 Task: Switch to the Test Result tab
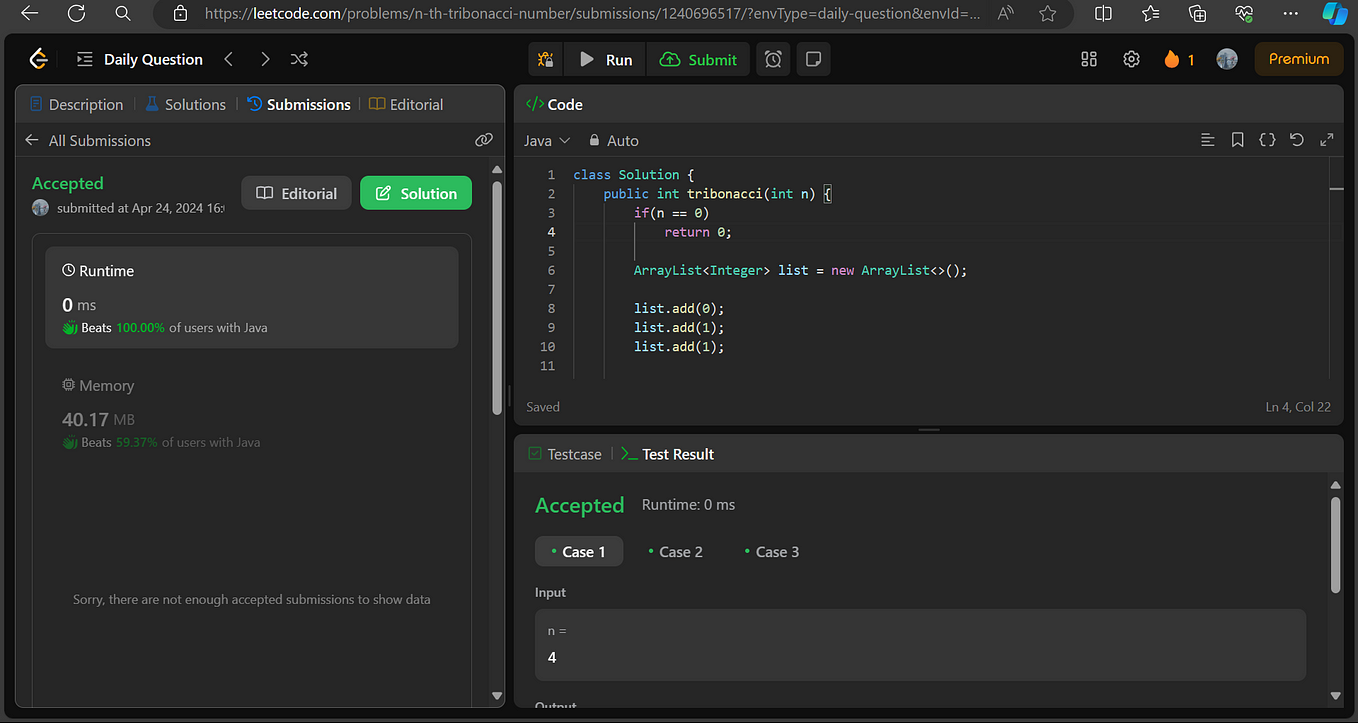(x=667, y=454)
